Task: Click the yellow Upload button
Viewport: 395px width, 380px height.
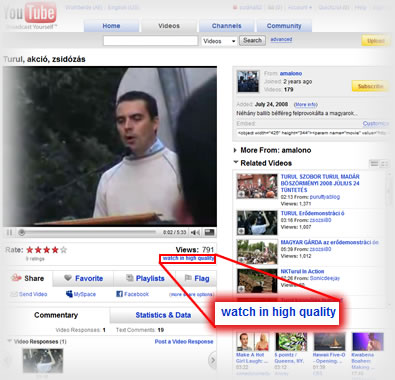Action: pos(376,41)
